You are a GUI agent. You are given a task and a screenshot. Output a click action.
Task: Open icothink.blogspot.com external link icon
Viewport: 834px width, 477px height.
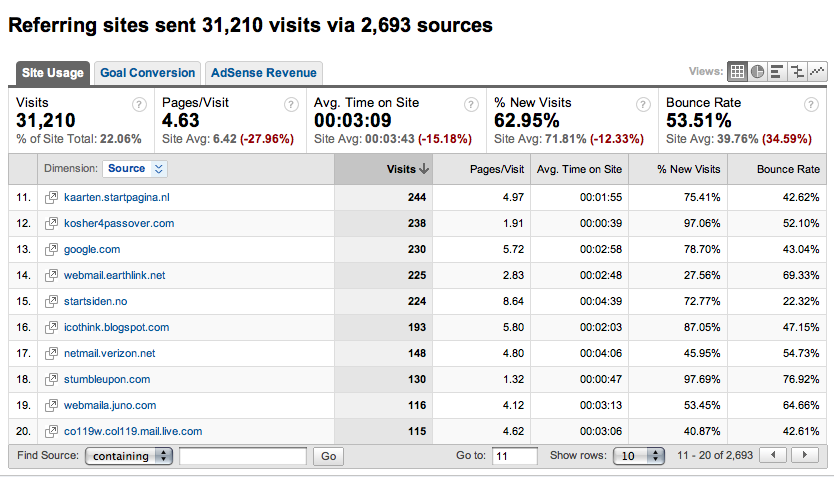tap(51, 328)
